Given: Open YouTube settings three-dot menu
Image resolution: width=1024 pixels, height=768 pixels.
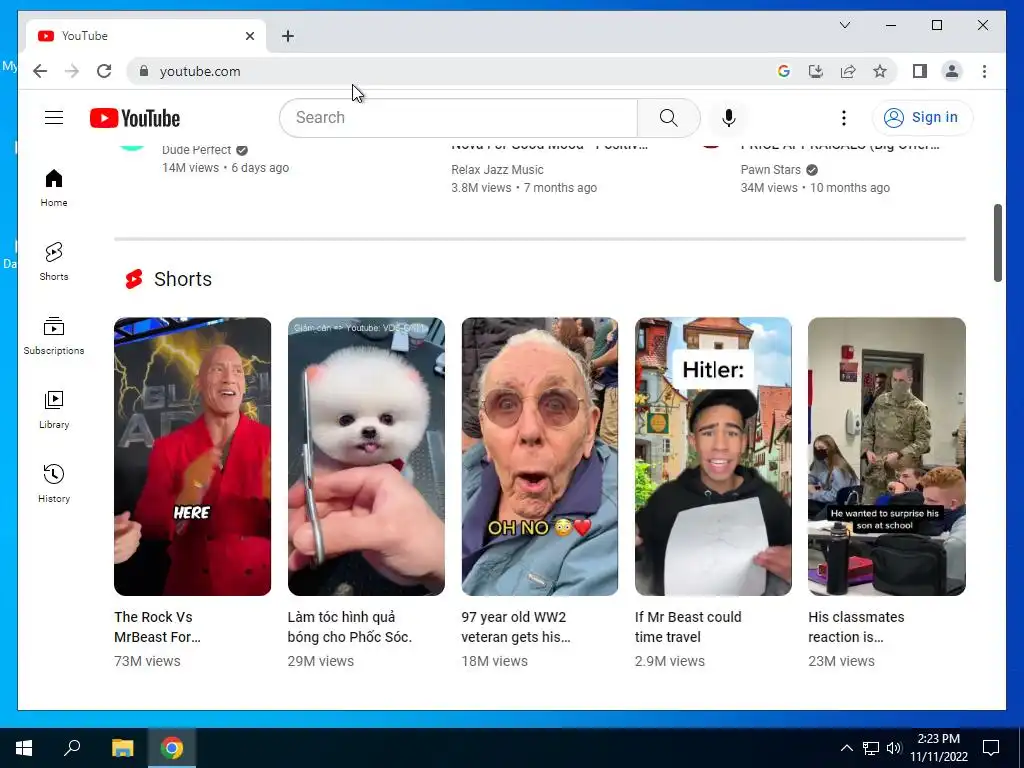Looking at the screenshot, I should [843, 118].
